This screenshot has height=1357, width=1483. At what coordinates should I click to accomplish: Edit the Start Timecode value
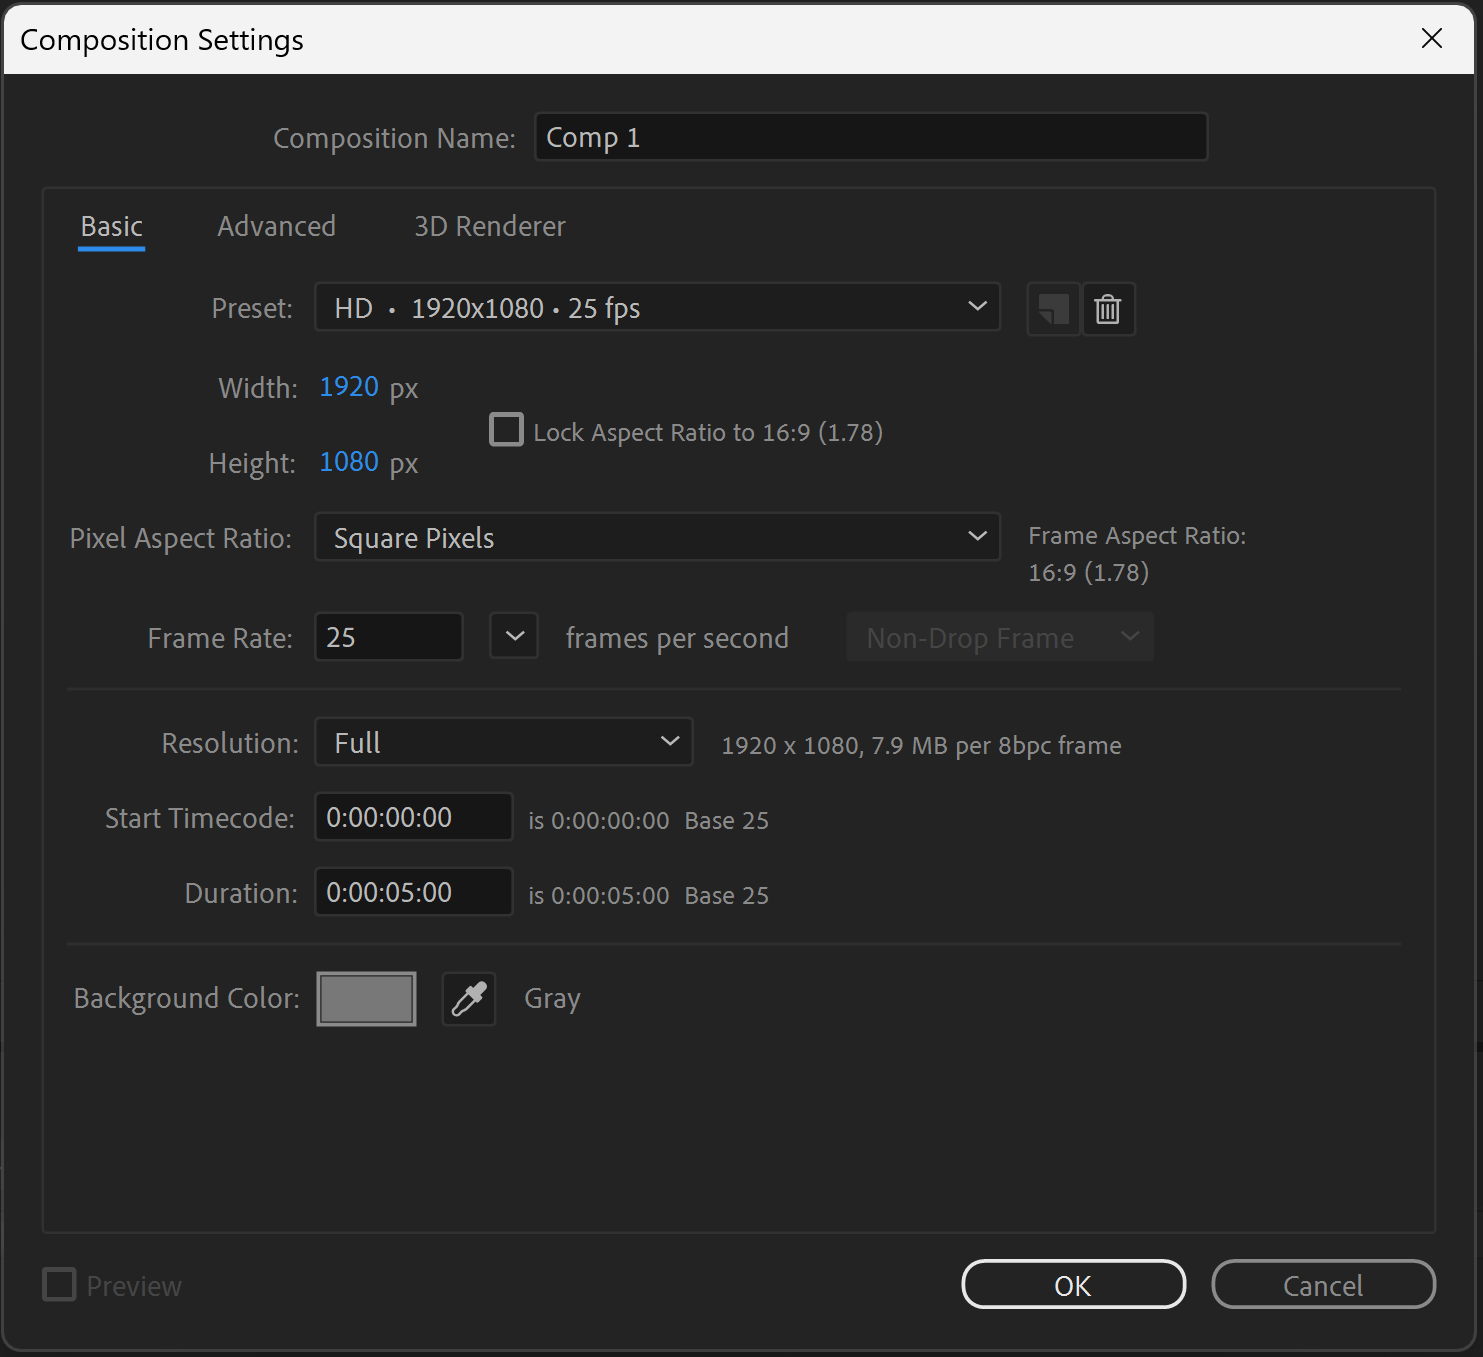pos(413,817)
